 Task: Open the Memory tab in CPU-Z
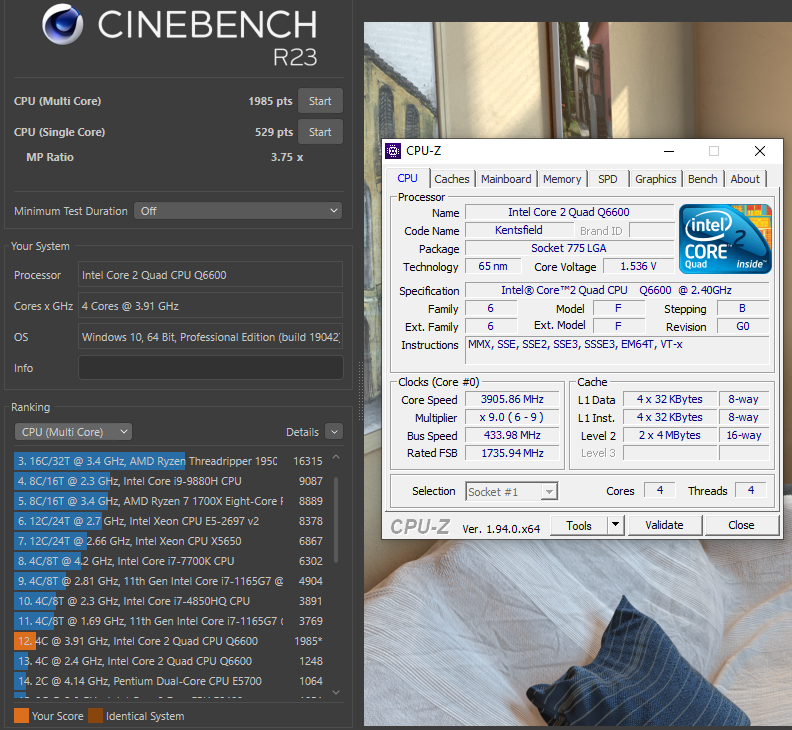pyautogui.click(x=562, y=179)
